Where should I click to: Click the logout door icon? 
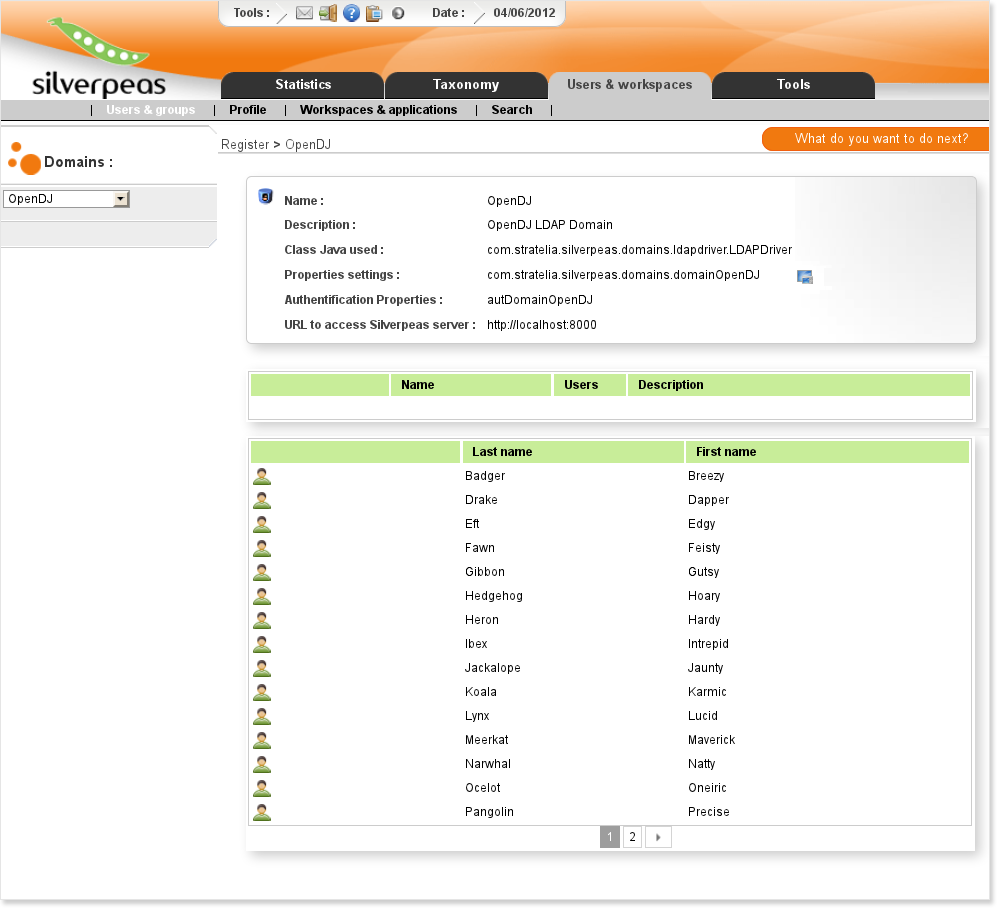[328, 13]
